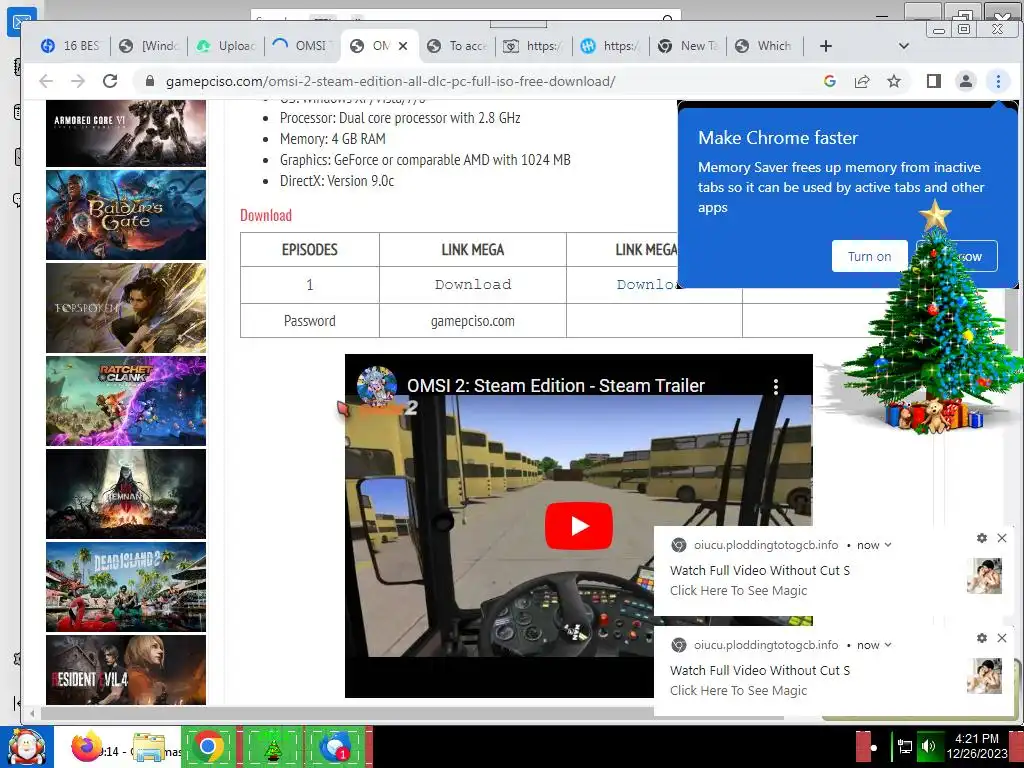Click the address bar URL
The image size is (1024, 768).
pos(391,81)
